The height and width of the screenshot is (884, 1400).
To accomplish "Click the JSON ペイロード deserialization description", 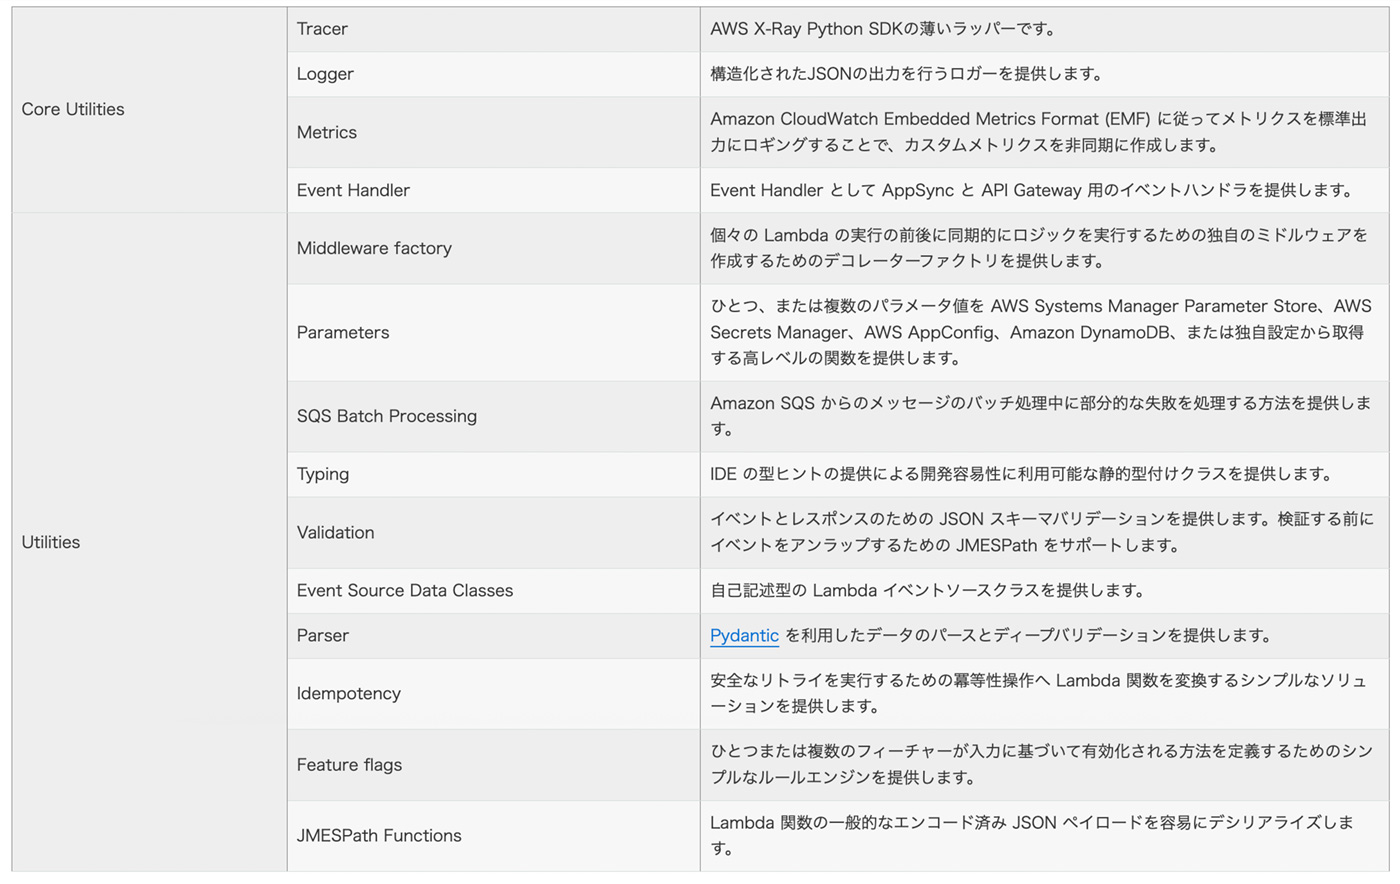I will 1032,836.
